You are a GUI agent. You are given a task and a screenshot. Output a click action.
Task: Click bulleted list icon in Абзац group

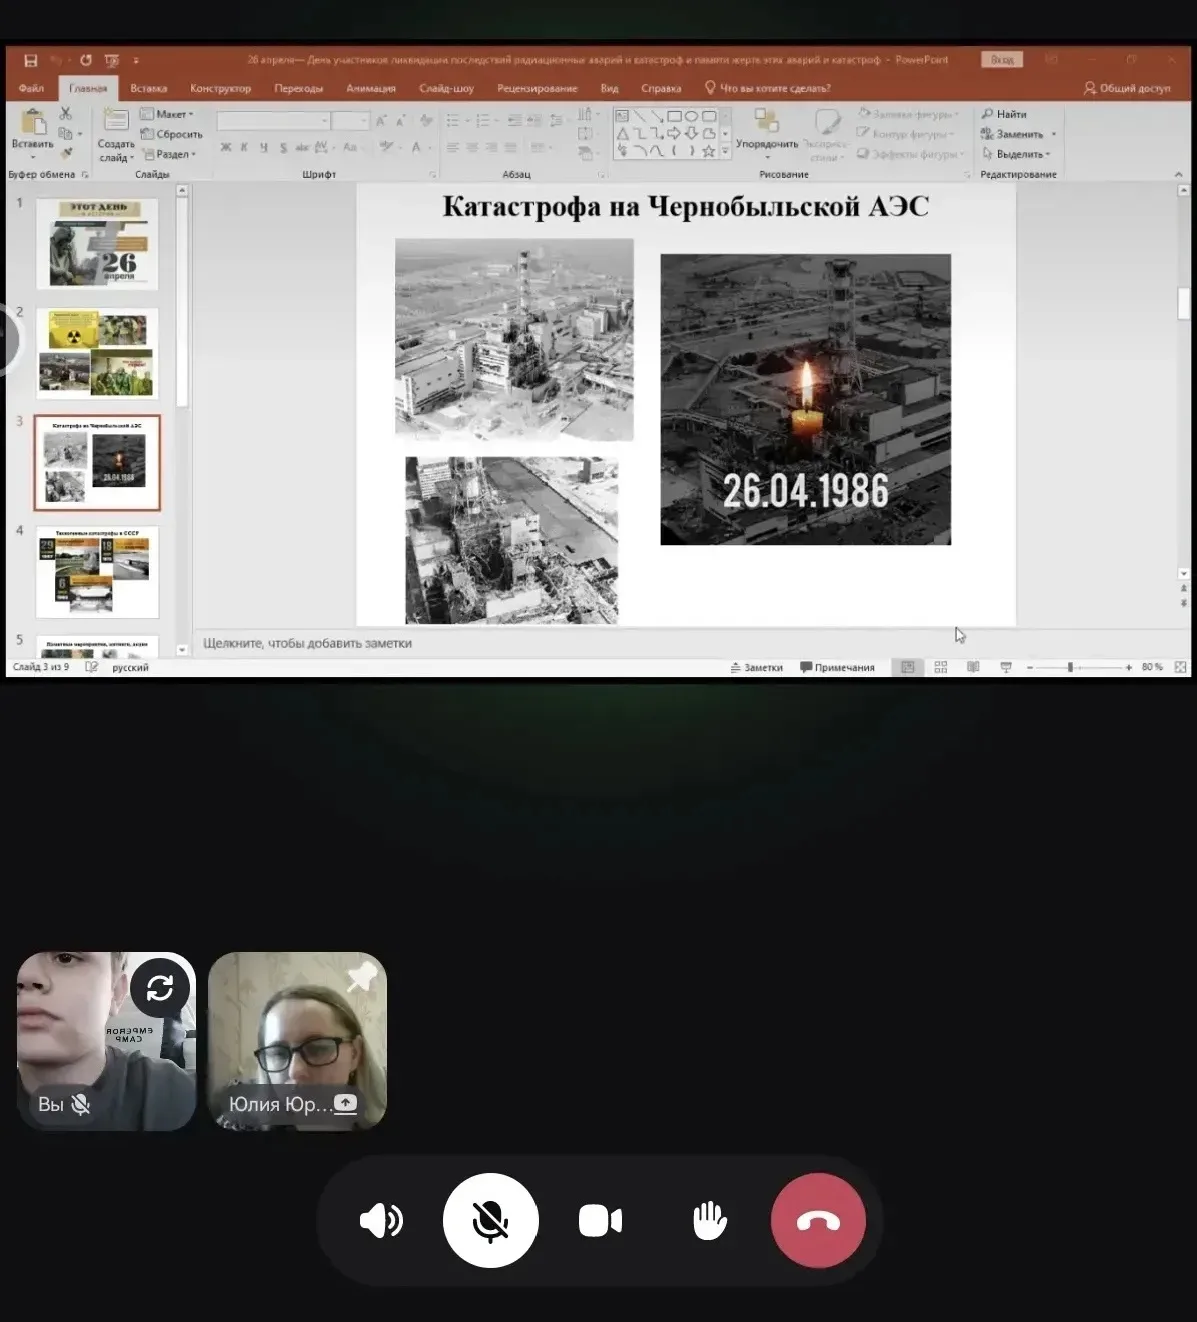point(454,121)
